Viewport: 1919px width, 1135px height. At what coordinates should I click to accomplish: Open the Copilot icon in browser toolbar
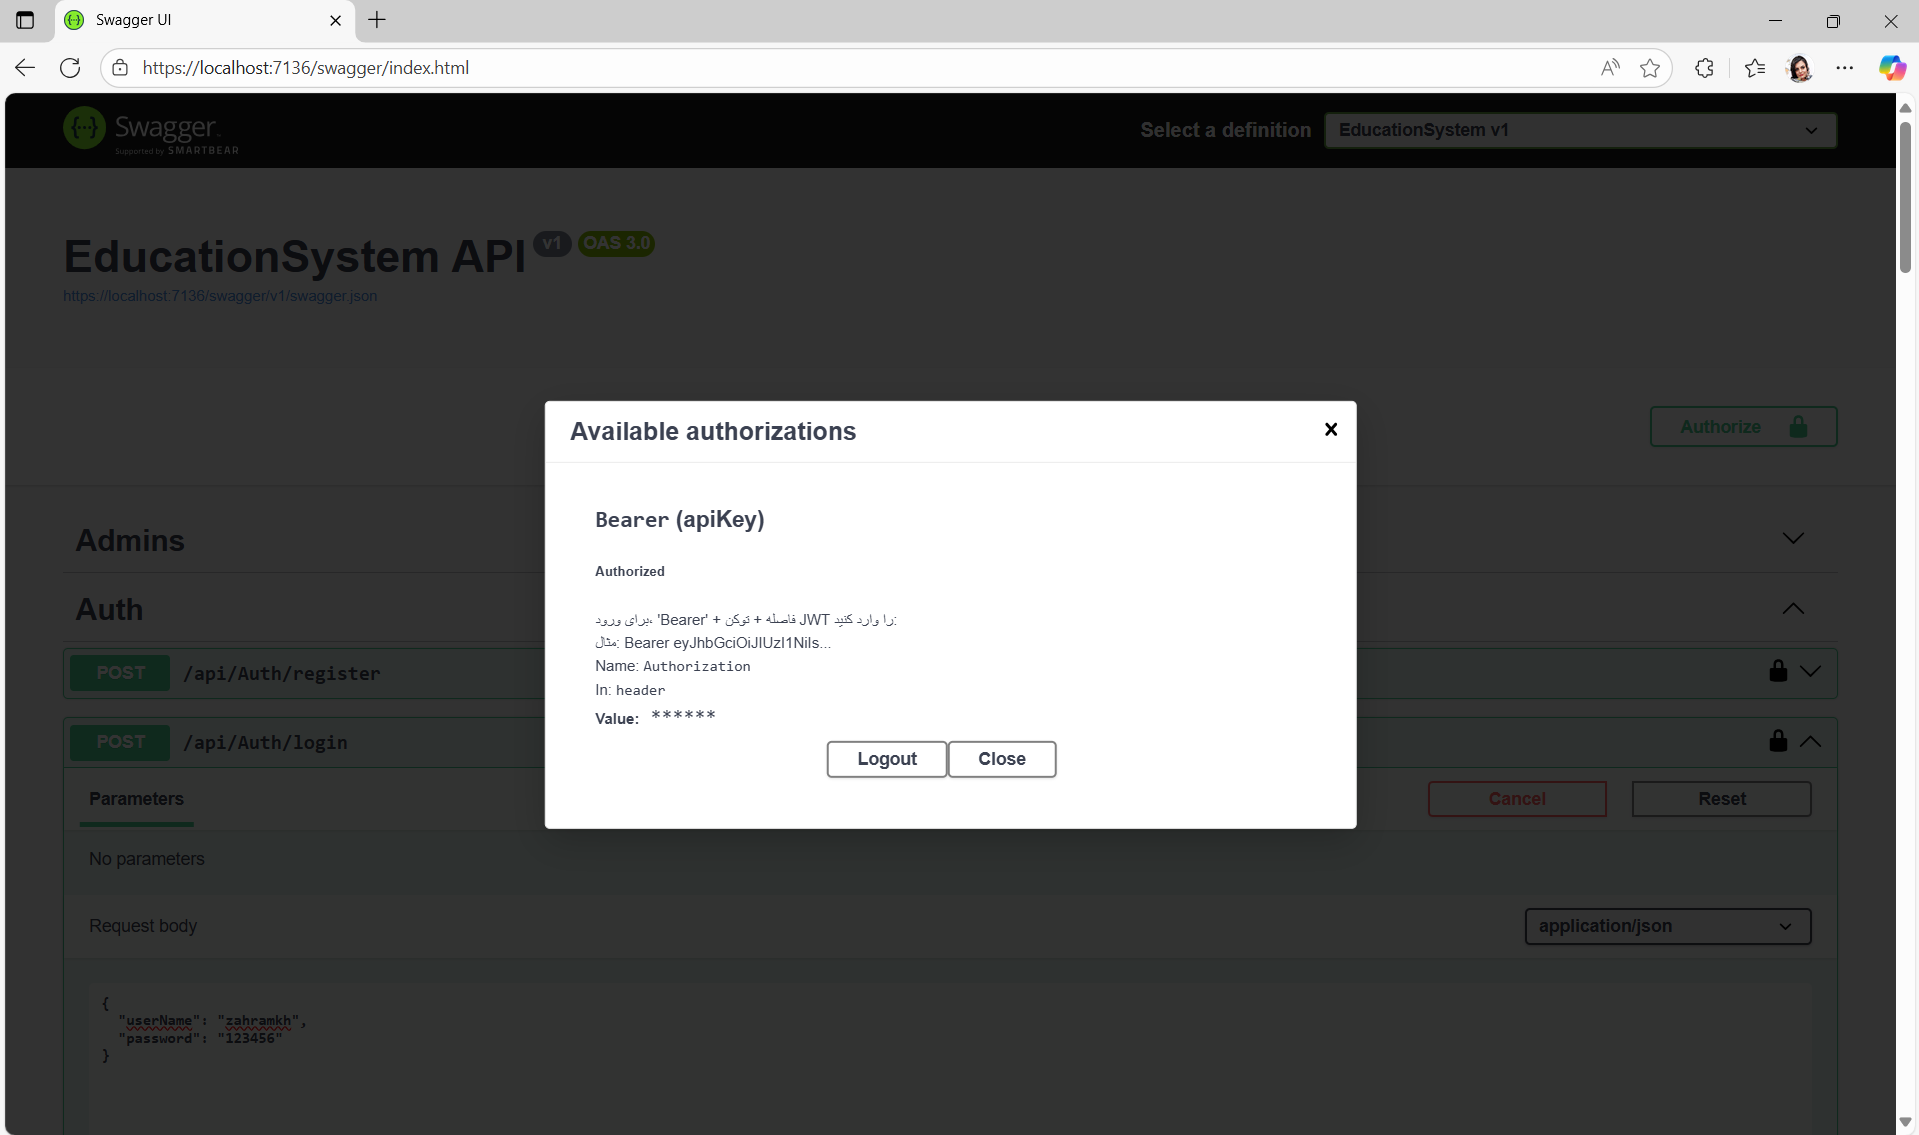pyautogui.click(x=1891, y=68)
